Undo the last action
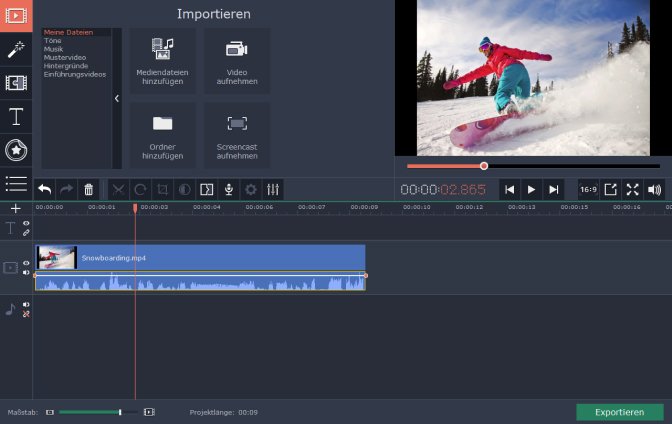Viewport: 672px width, 424px height. pos(45,189)
